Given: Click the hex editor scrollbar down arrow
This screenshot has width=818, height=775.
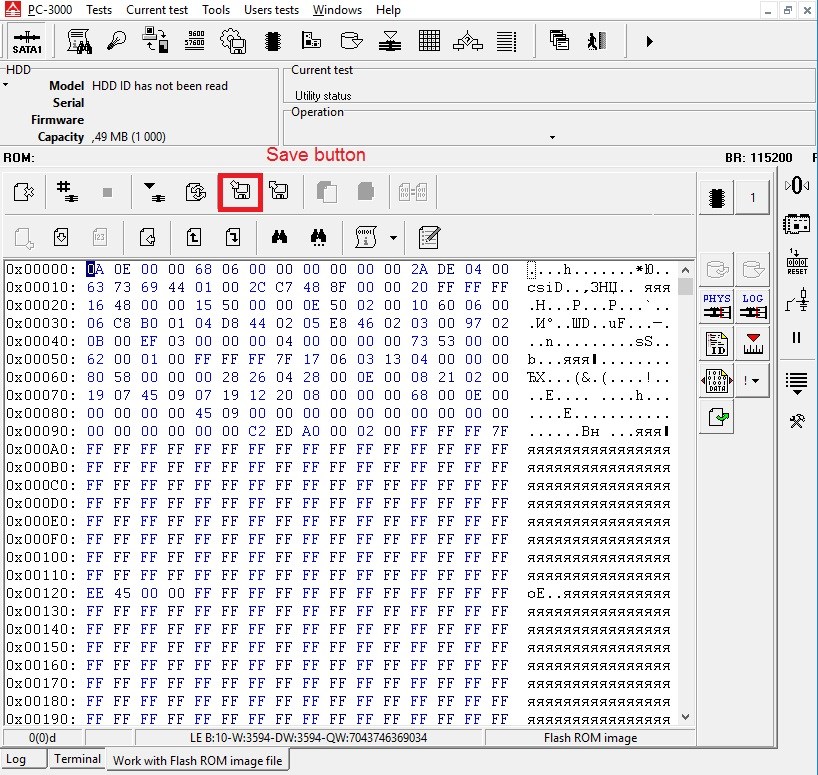Looking at the screenshot, I should 685,717.
